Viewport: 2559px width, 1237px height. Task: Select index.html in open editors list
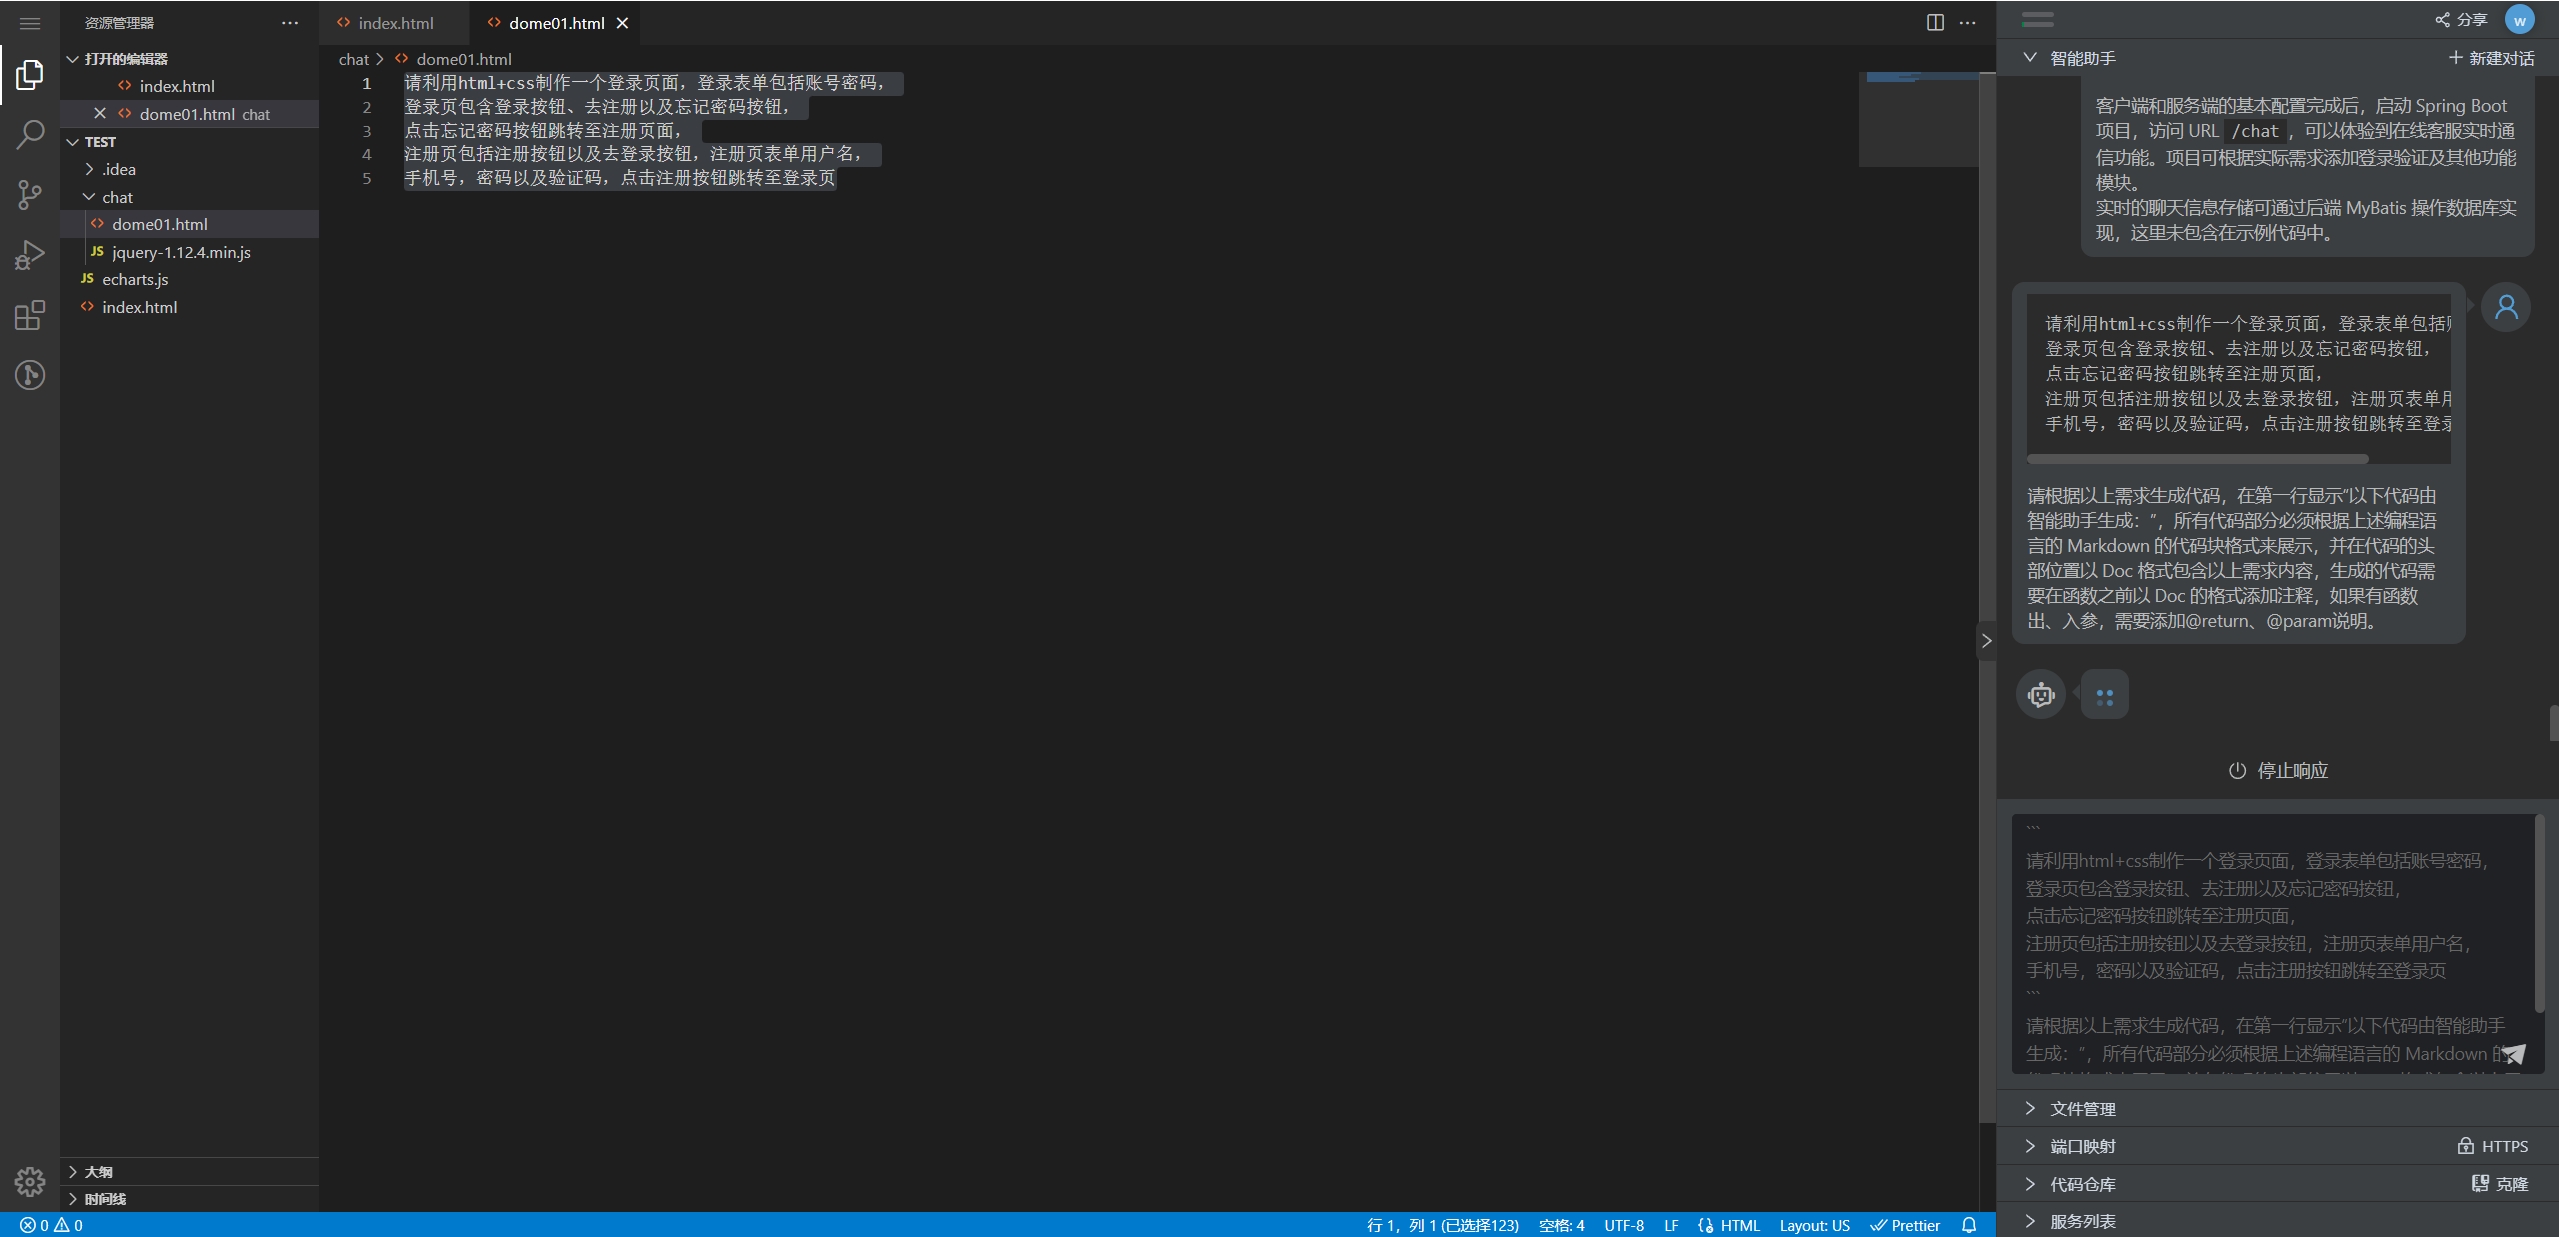pos(189,86)
